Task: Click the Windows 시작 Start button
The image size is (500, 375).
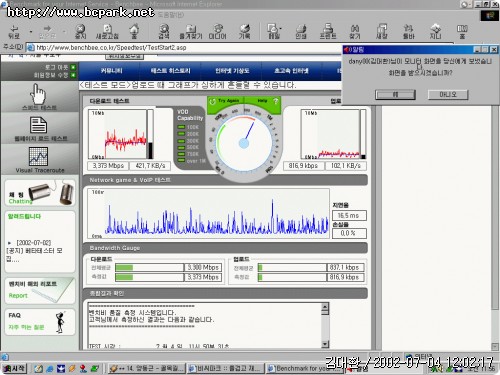Action: point(14,369)
